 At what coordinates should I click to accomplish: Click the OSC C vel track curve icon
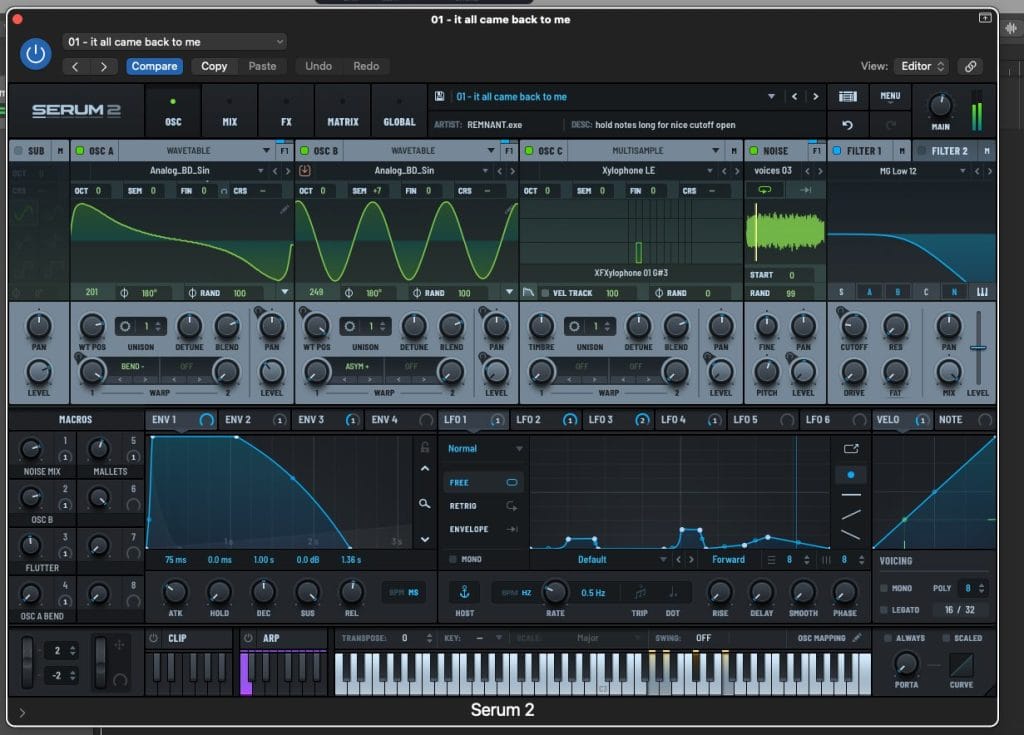pos(528,292)
